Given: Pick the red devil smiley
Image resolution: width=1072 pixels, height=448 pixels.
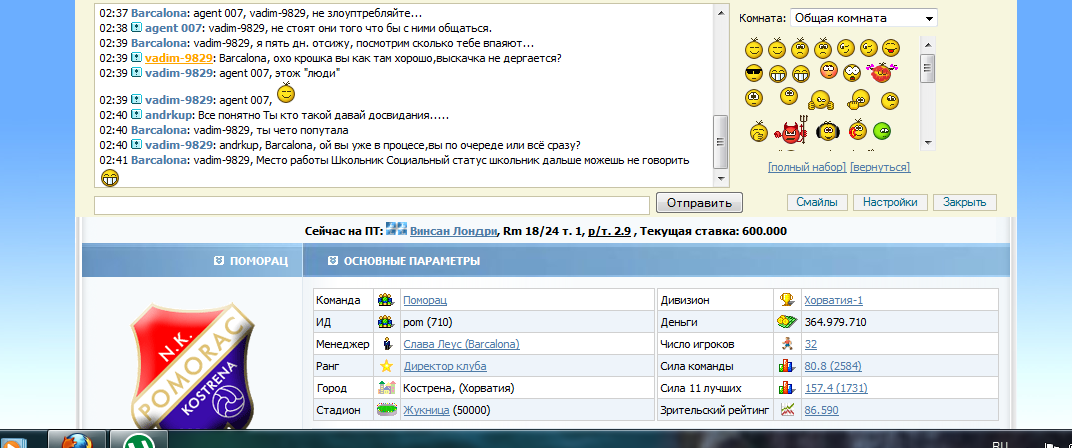Looking at the screenshot, I should click(790, 131).
